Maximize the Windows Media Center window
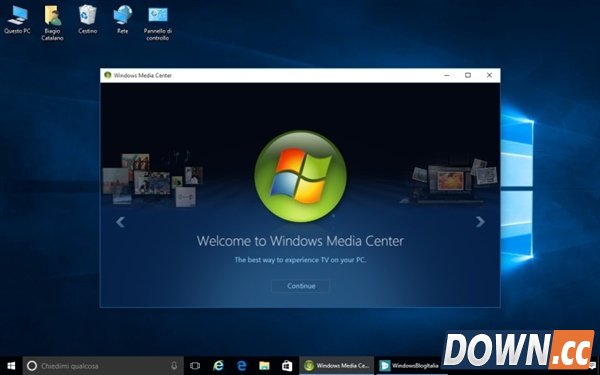The image size is (600, 375). pos(468,75)
